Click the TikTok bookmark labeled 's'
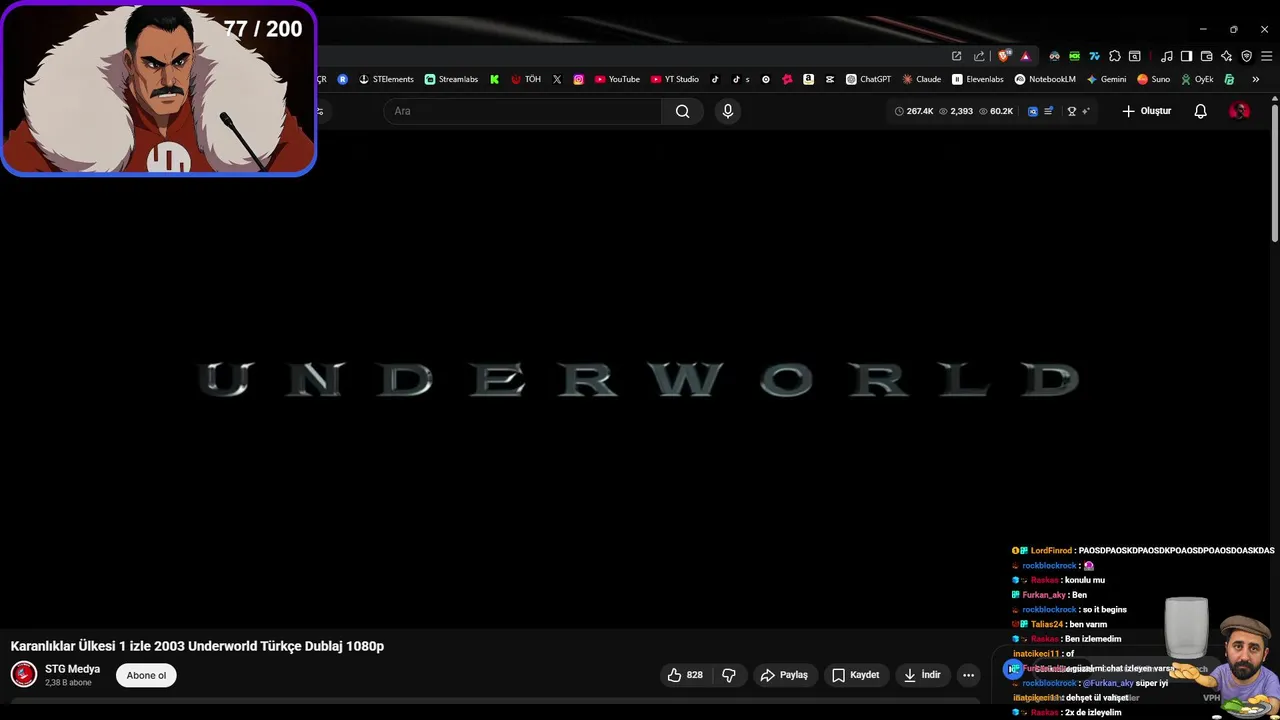 point(740,79)
